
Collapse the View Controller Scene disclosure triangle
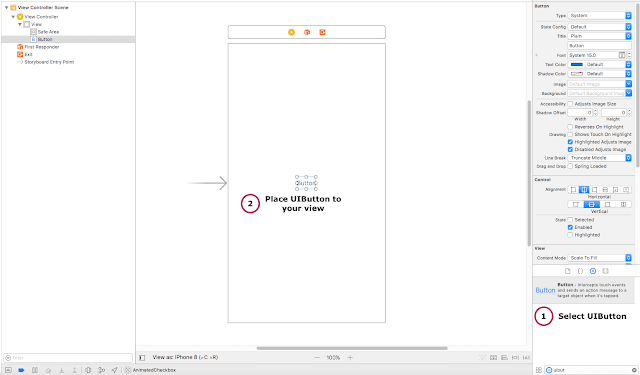coord(7,7)
